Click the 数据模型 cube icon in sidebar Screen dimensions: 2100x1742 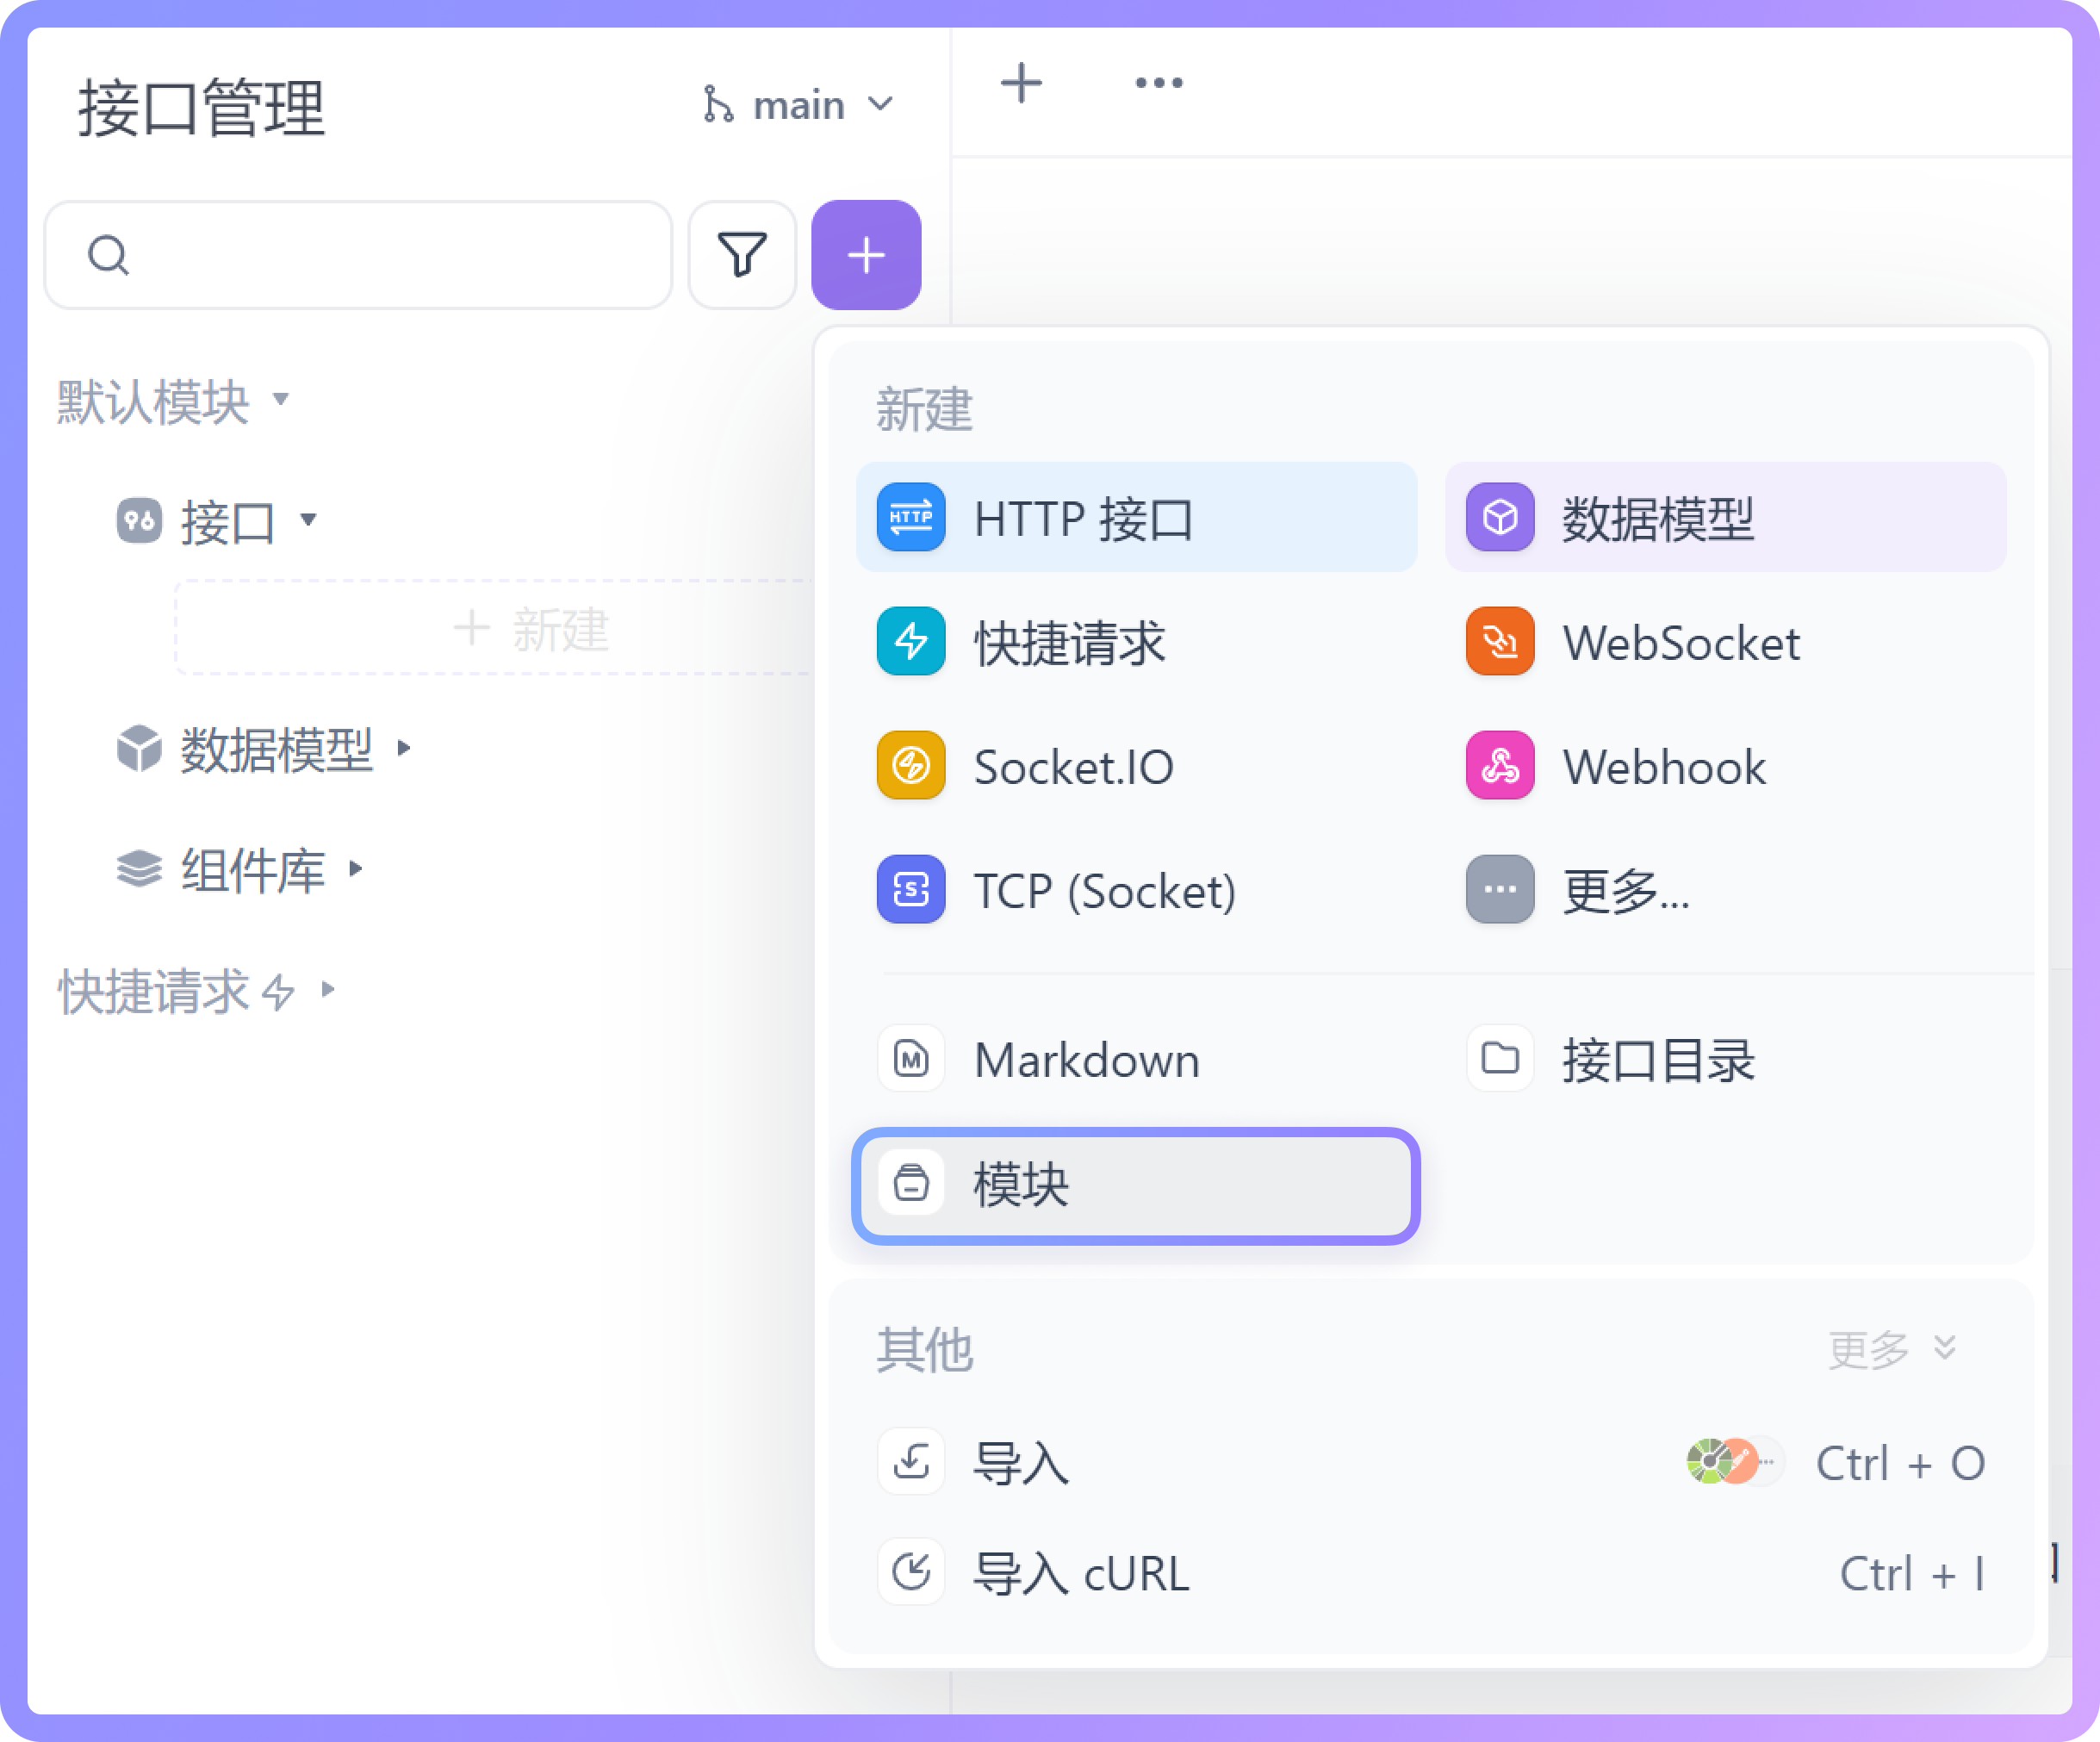pos(139,750)
